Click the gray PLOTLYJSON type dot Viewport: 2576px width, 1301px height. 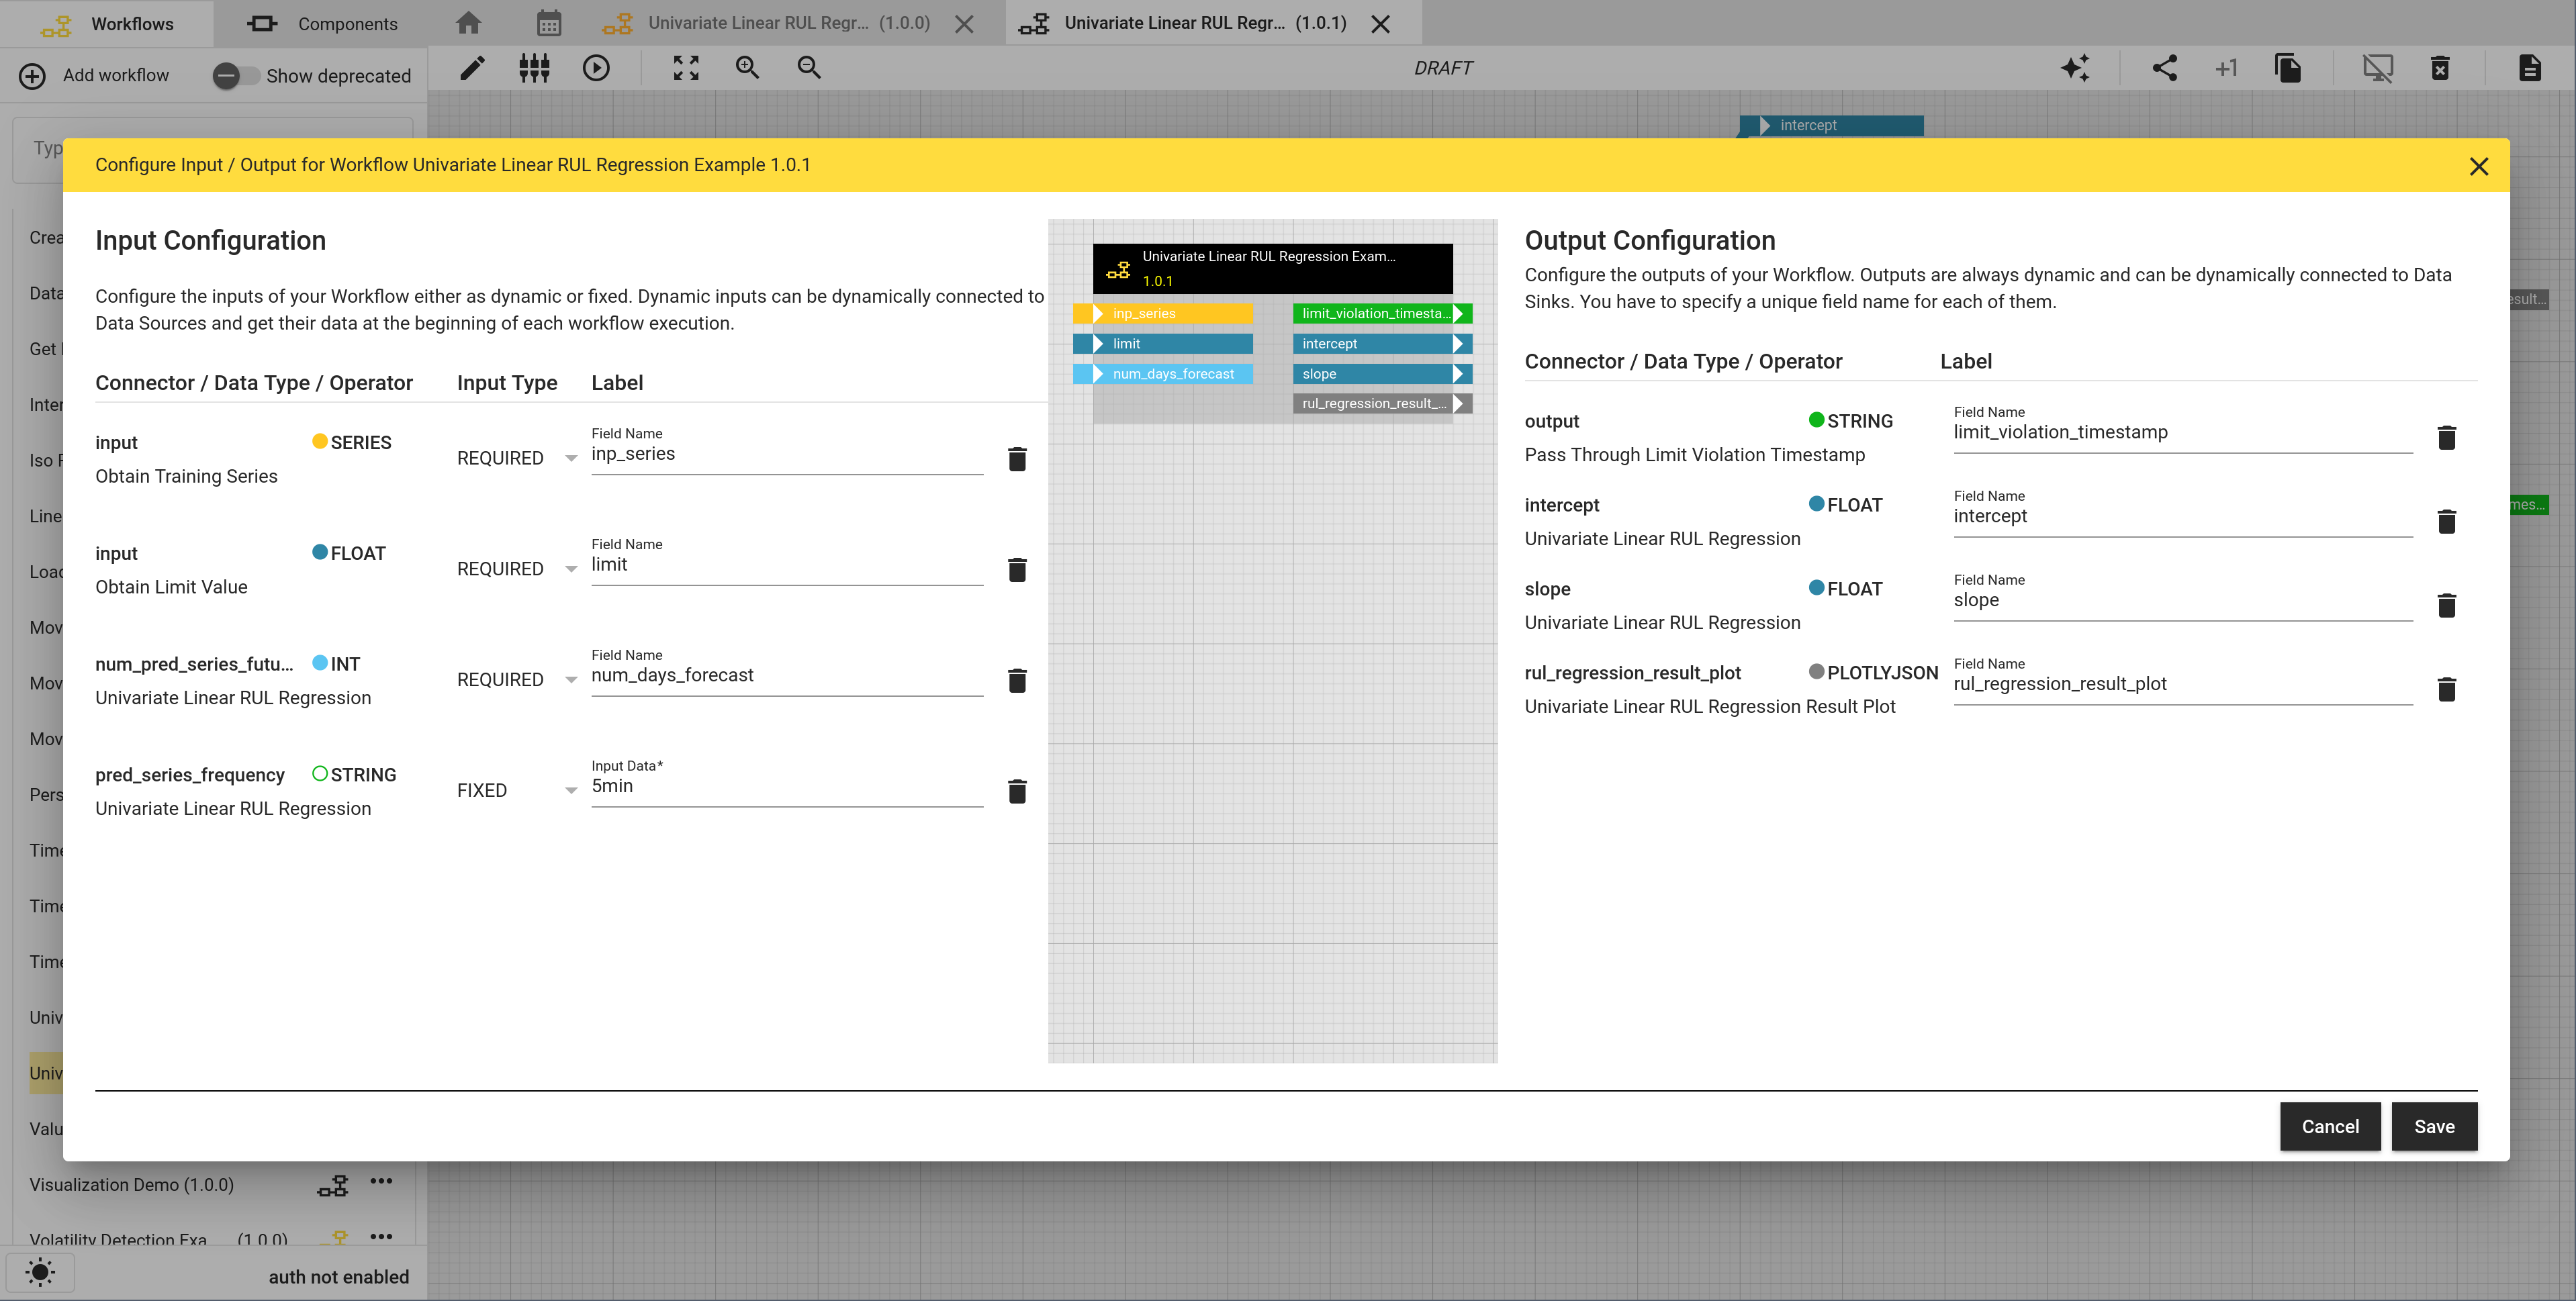click(1817, 672)
